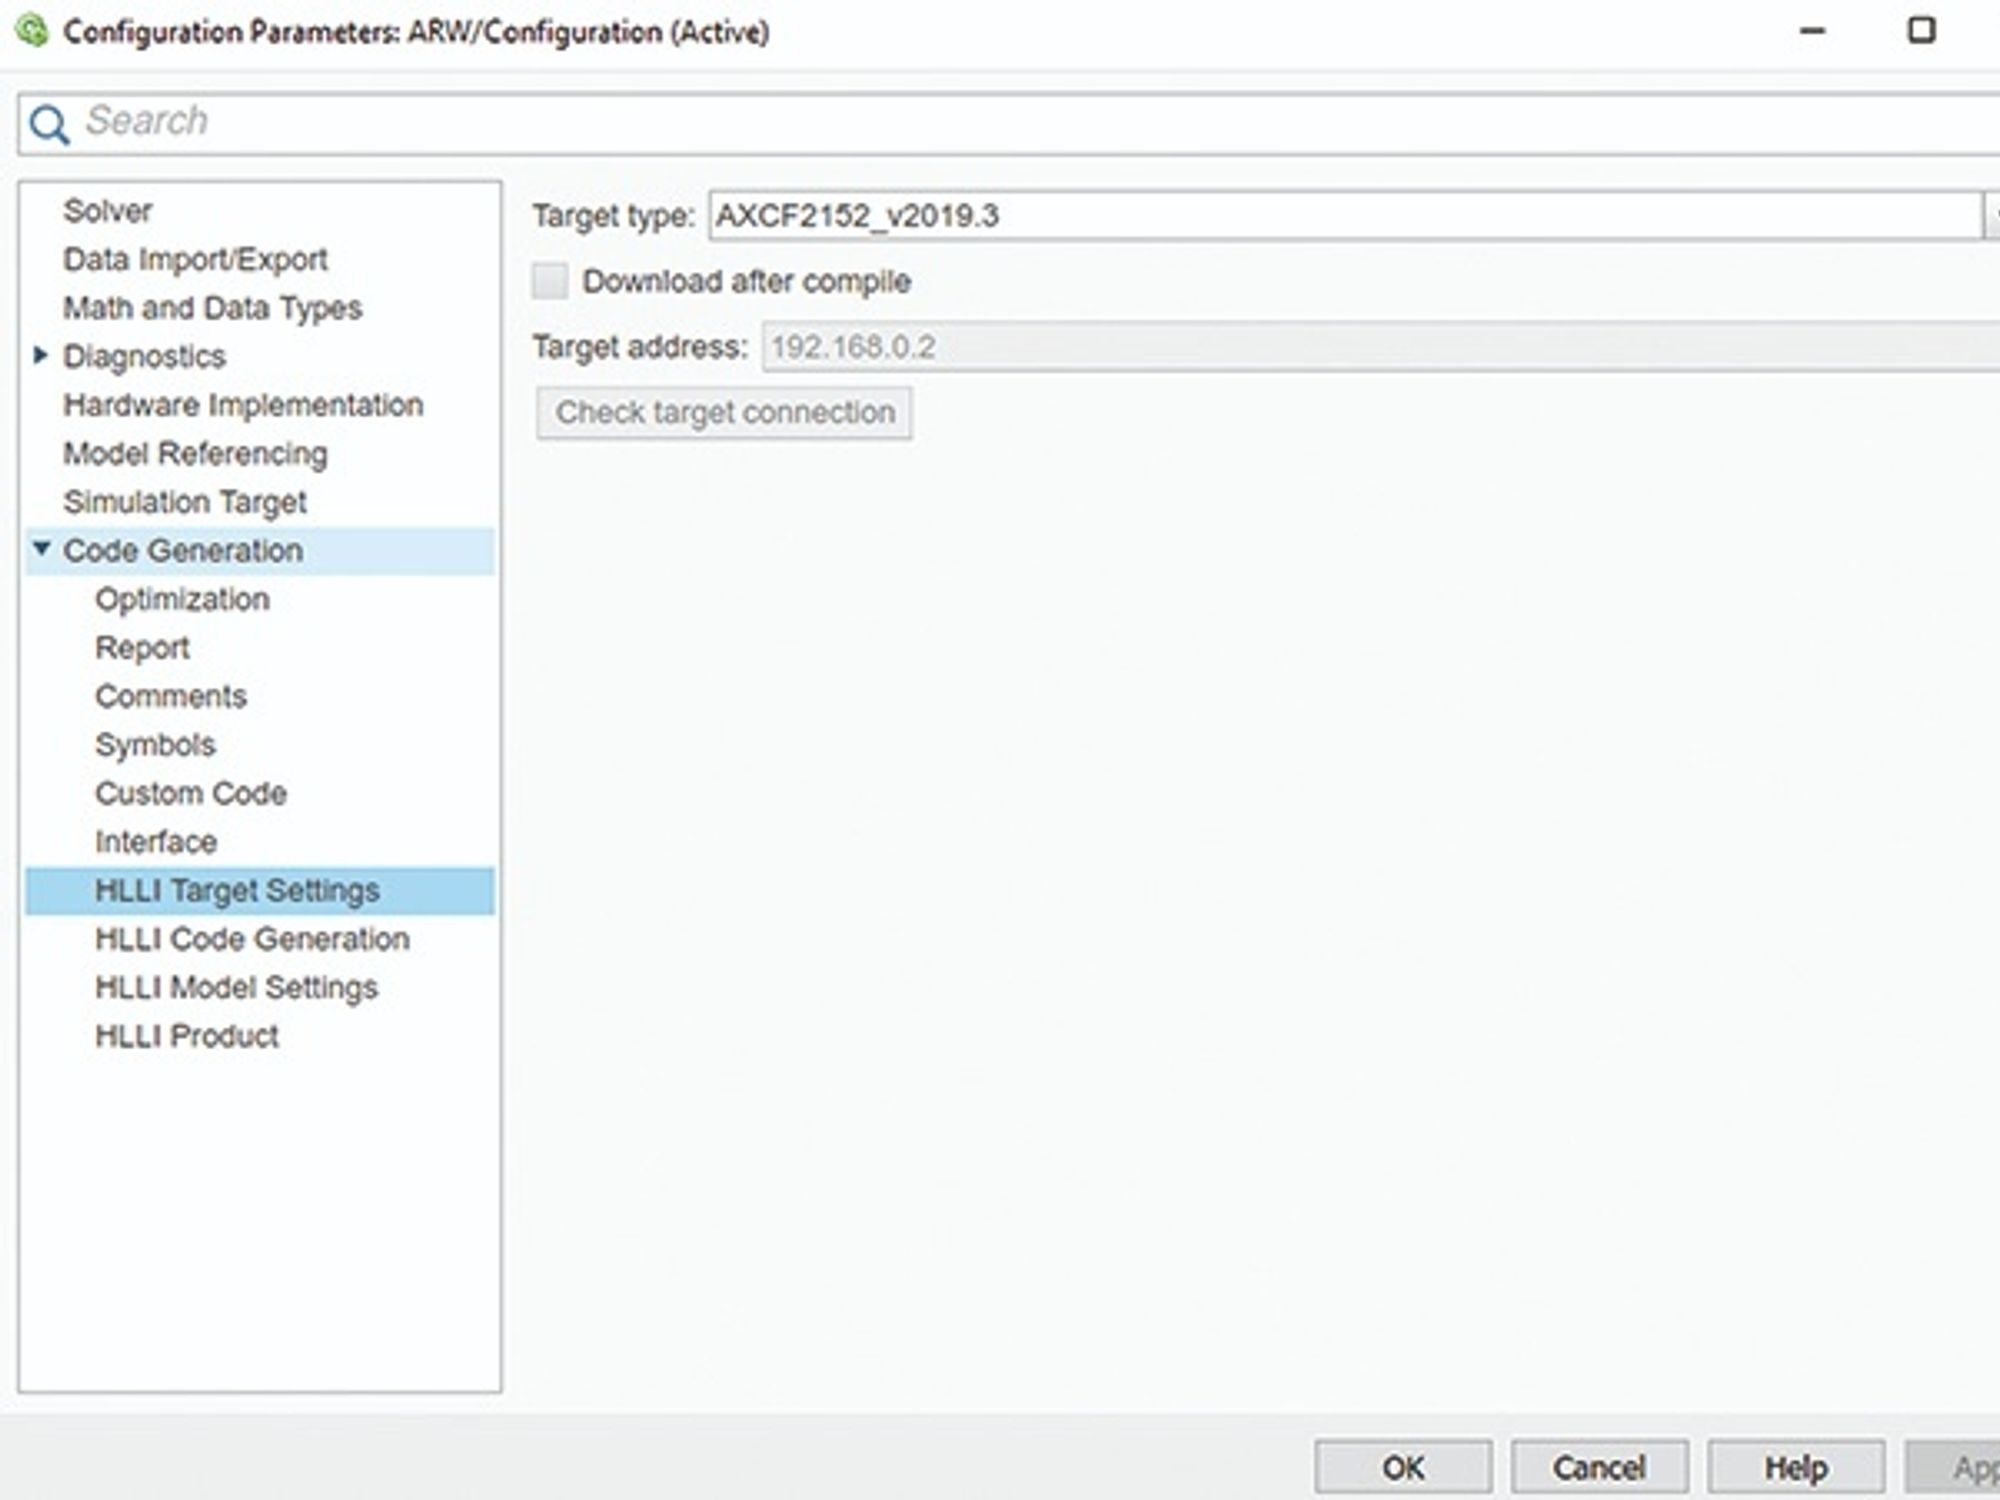
Task: Select Solver in the category tree
Action: pos(107,211)
